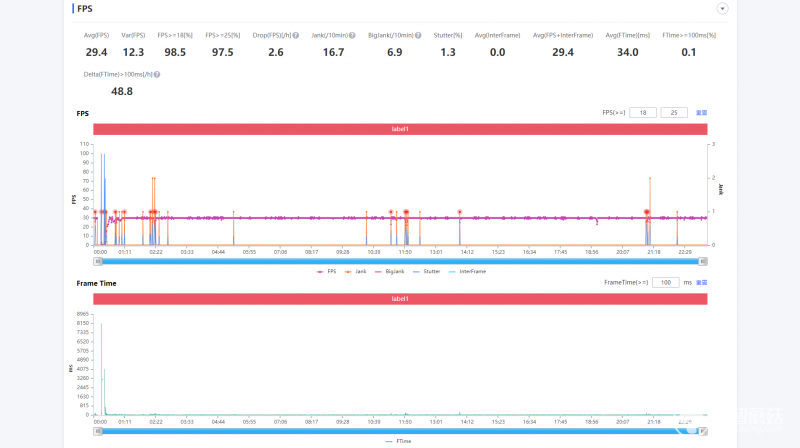Click the Stutter[%] value 1.3
The height and width of the screenshot is (448, 800).
pos(448,53)
